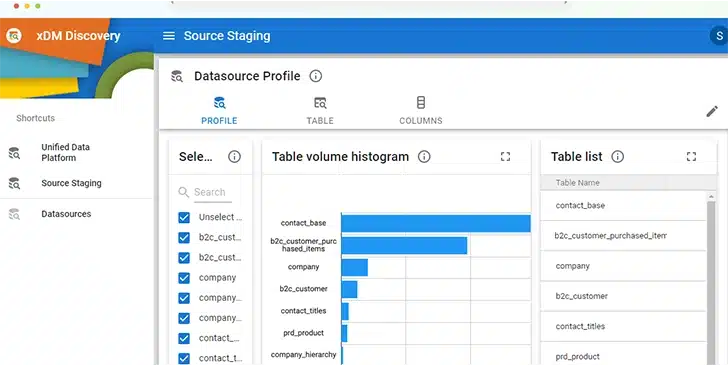Open info icon in Sele... panel
728x366 pixels.
[x=234, y=157]
